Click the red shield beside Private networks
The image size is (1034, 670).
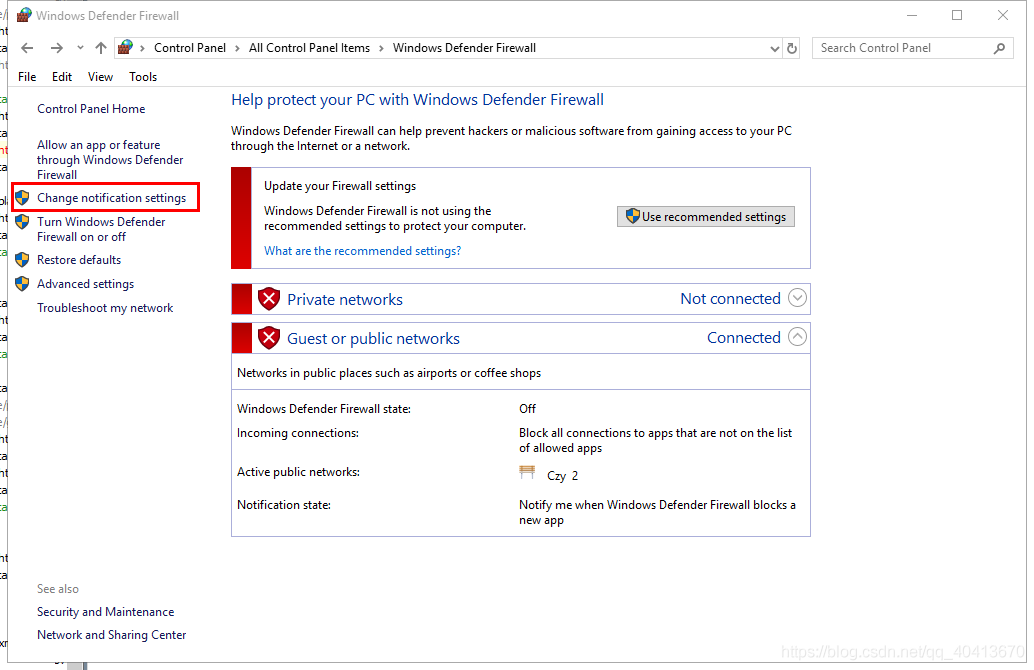pyautogui.click(x=269, y=299)
